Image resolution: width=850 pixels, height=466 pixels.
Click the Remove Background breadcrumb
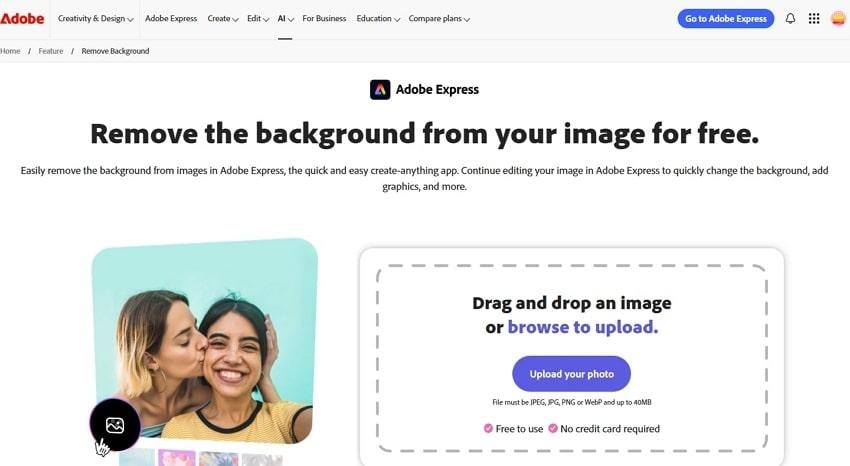[x=115, y=51]
